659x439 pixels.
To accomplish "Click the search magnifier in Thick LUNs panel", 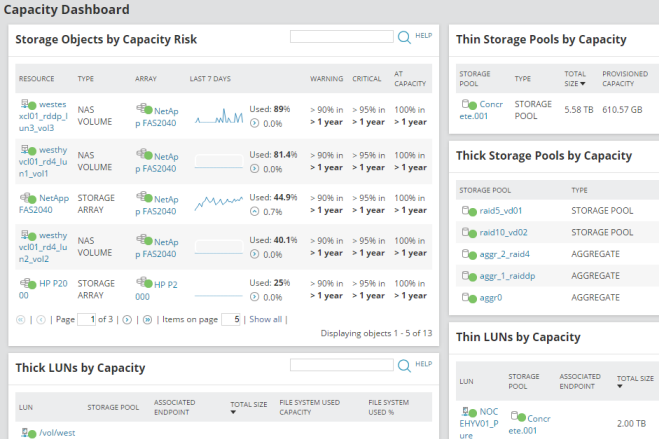I will pos(404,366).
